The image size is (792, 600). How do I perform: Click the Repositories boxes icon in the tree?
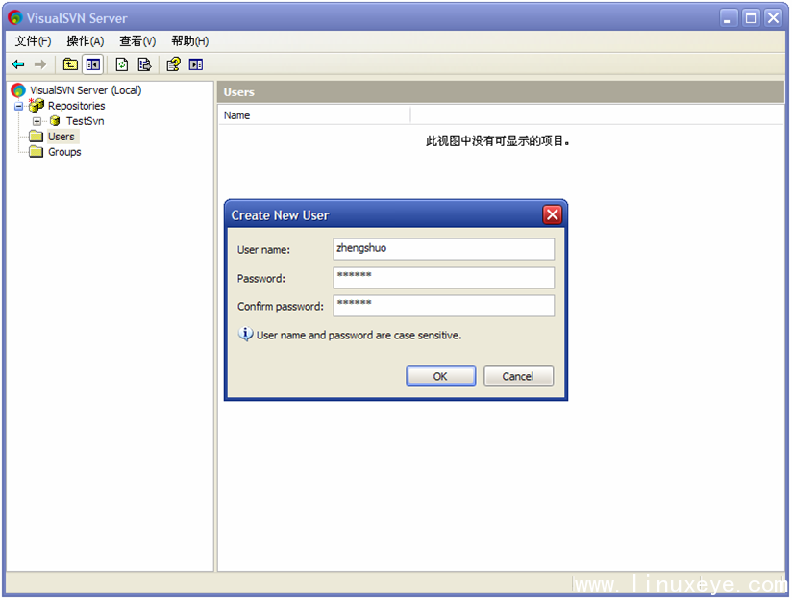point(36,105)
